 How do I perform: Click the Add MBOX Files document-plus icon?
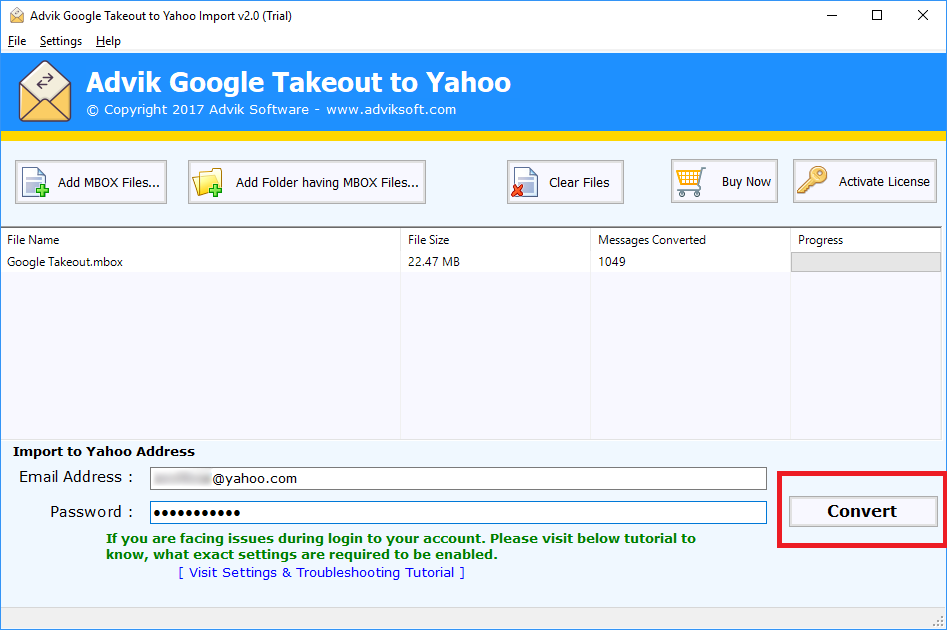click(x=35, y=182)
